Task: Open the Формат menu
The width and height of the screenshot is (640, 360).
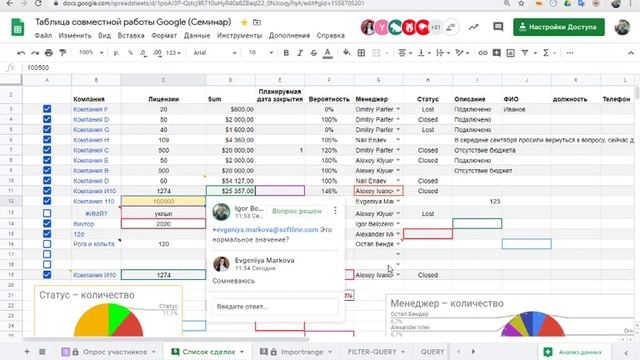Action: click(x=164, y=36)
